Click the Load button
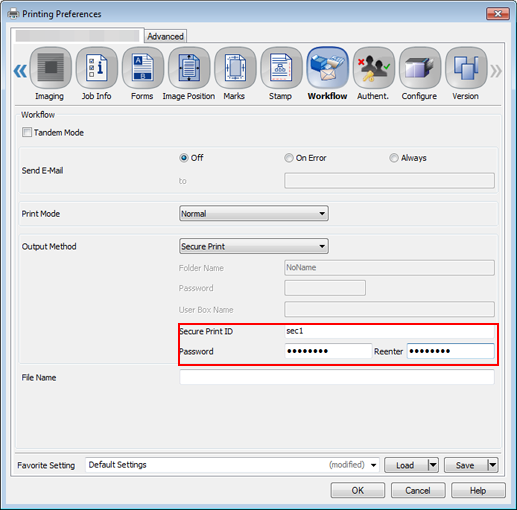The image size is (517, 510). click(x=406, y=465)
